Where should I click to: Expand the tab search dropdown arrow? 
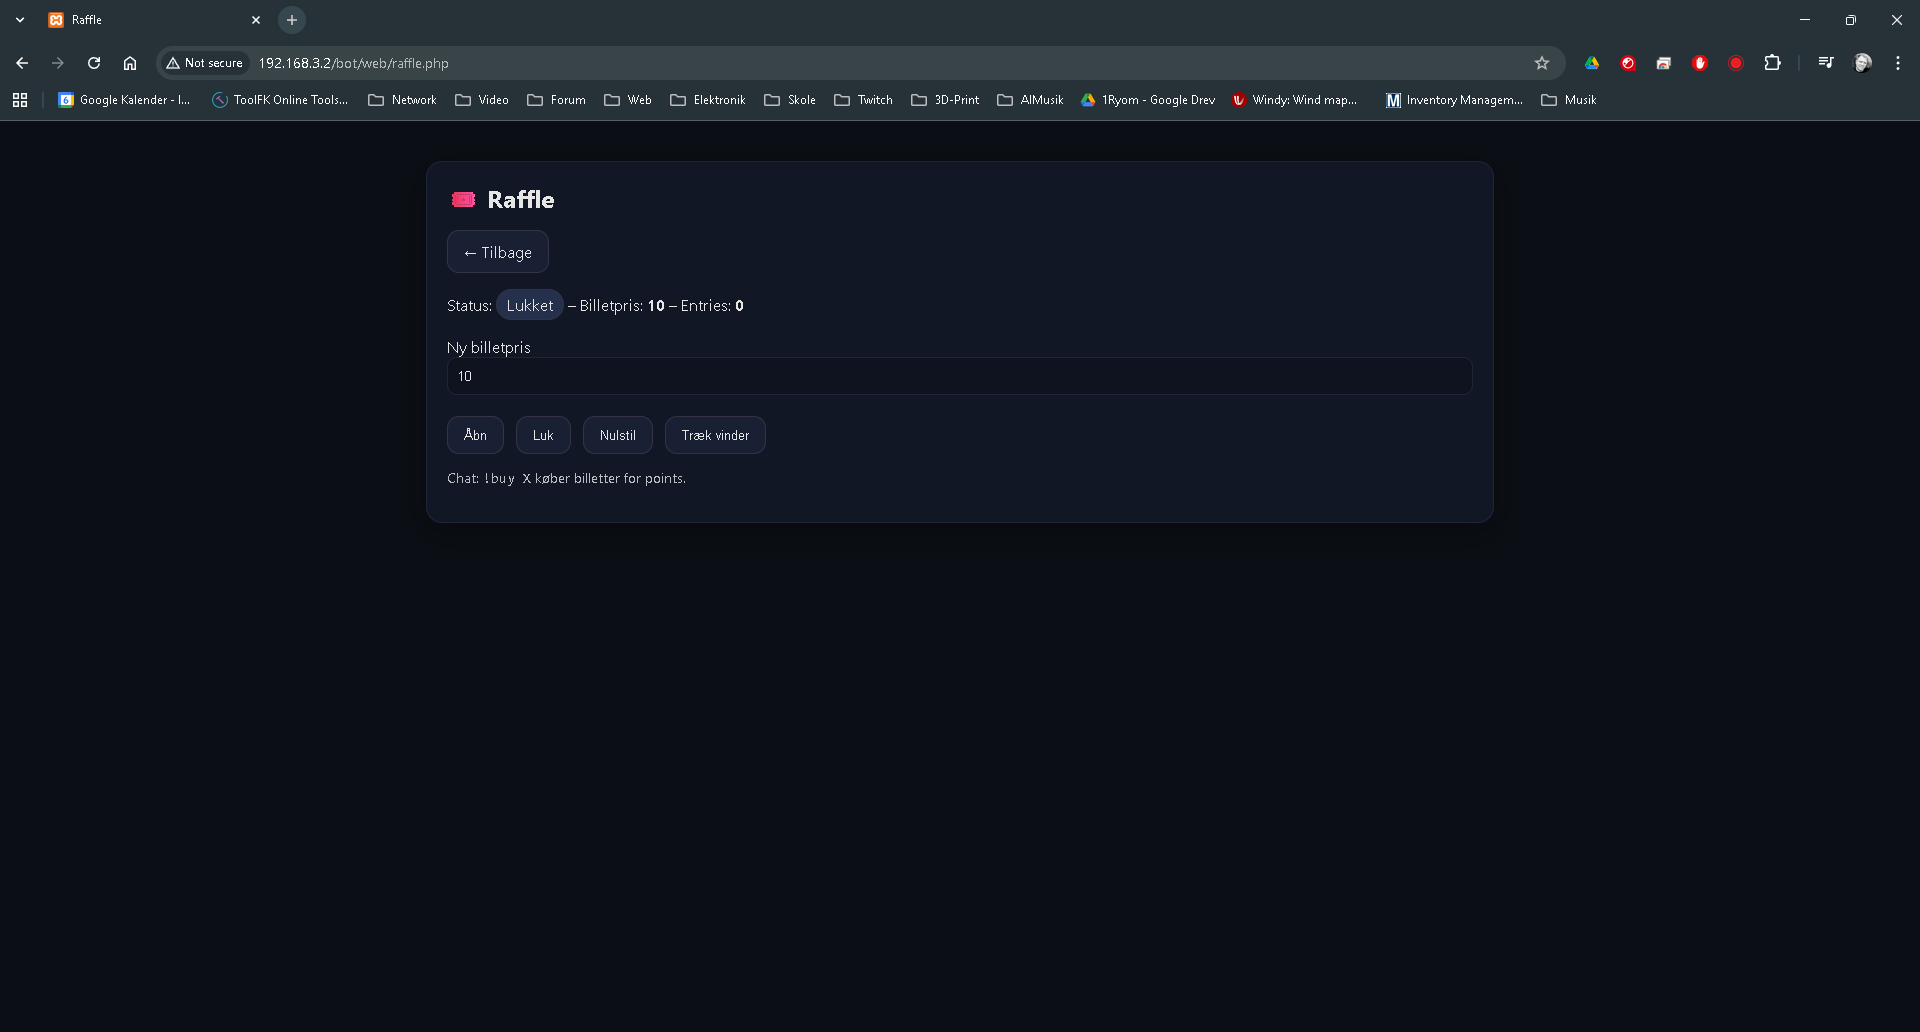point(20,20)
